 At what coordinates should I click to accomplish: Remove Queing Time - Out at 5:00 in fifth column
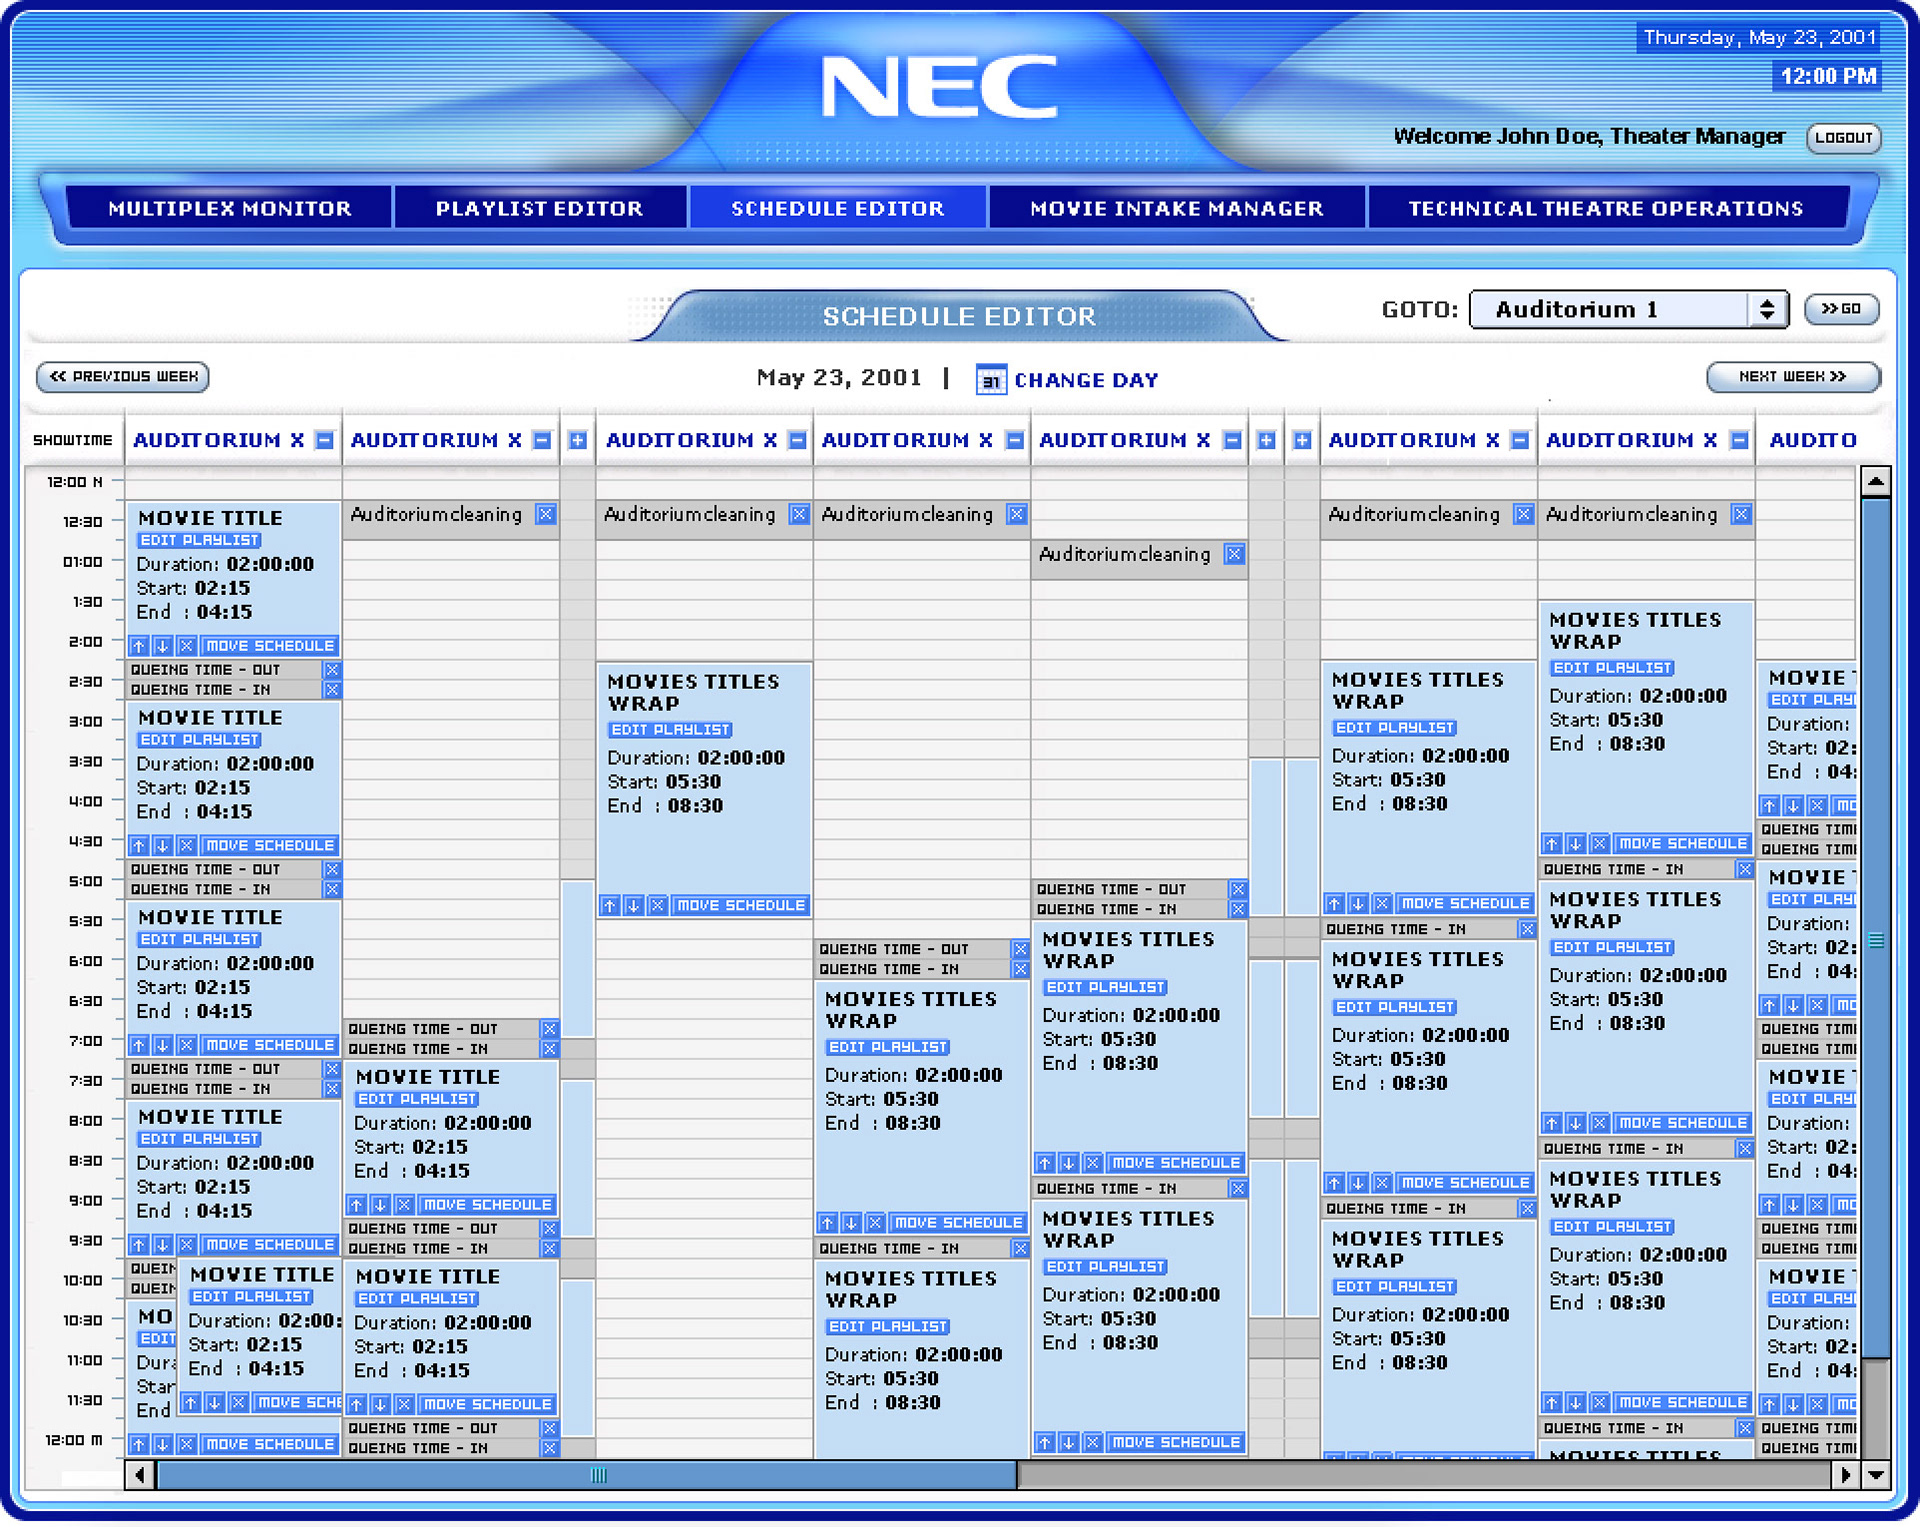1238,889
